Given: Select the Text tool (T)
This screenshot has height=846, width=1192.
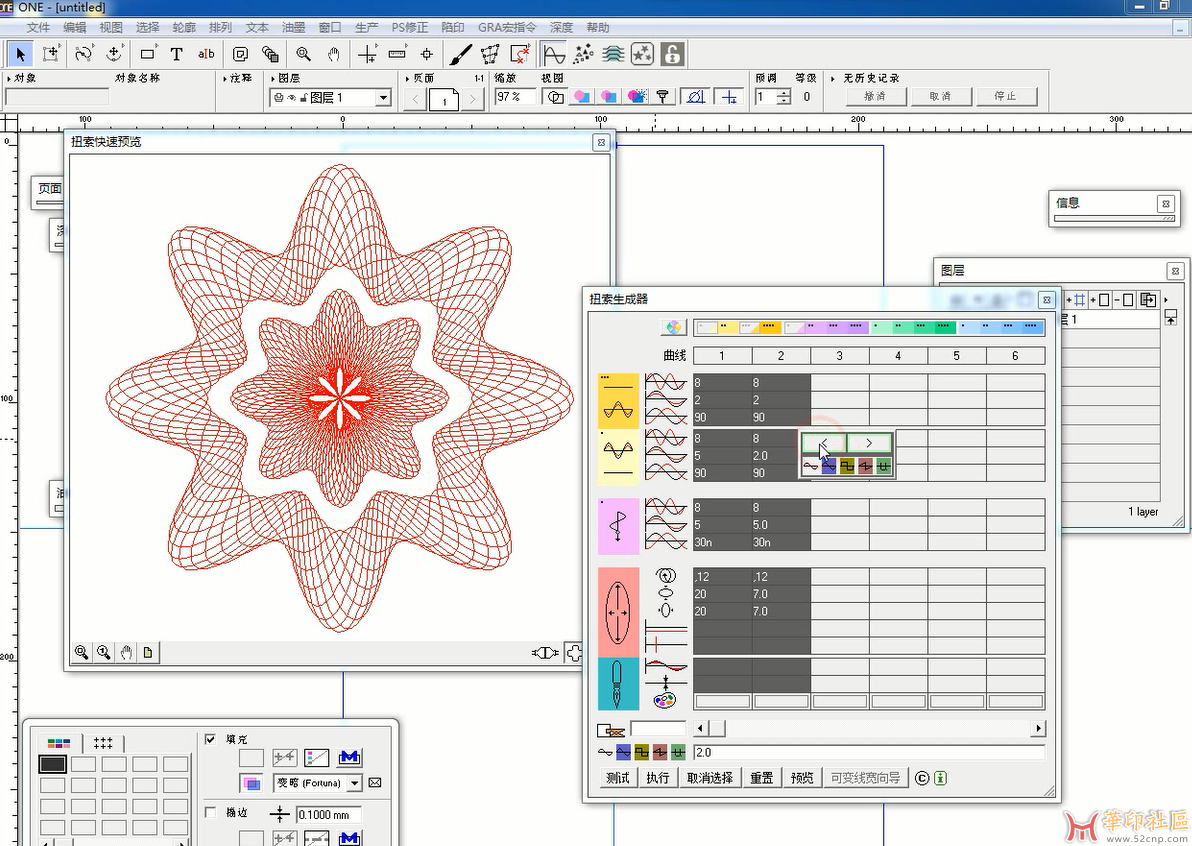Looking at the screenshot, I should coord(177,54).
